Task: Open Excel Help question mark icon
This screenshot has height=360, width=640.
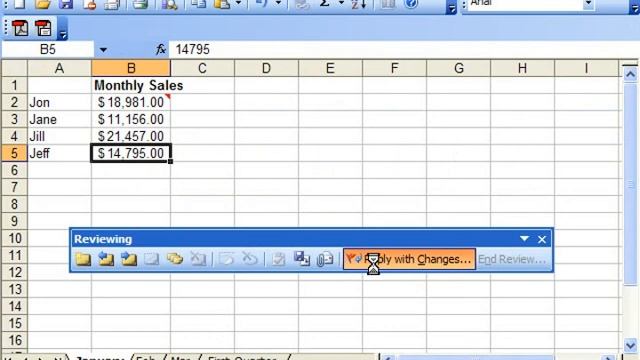Action: coord(411,4)
